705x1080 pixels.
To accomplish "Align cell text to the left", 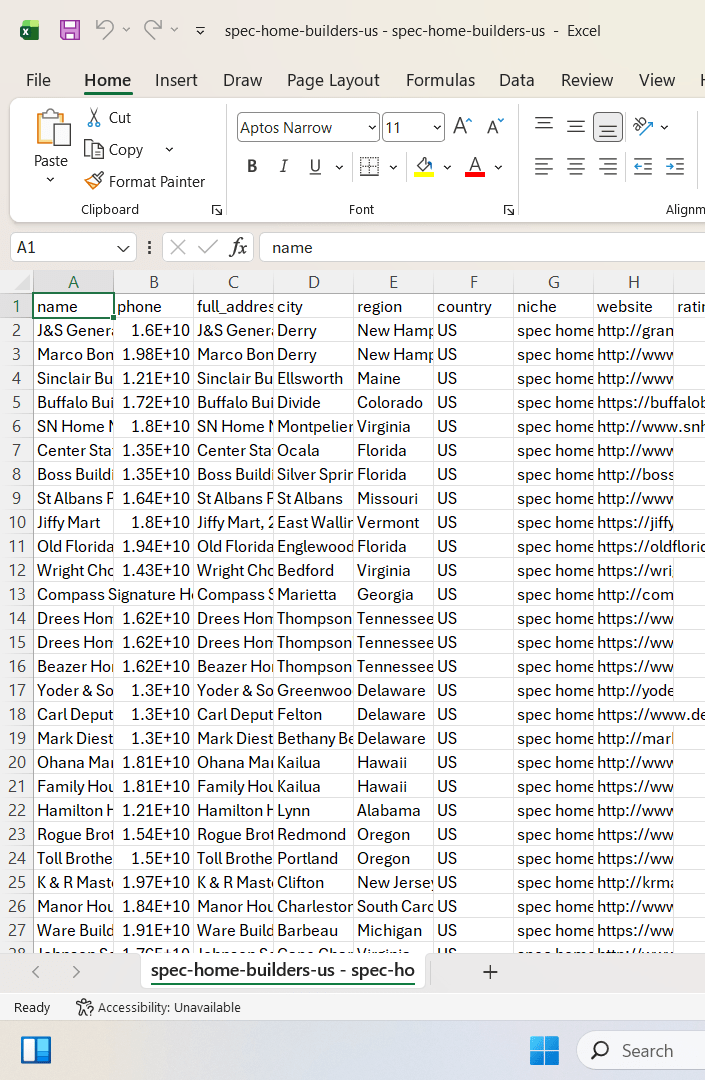I will click(544, 166).
